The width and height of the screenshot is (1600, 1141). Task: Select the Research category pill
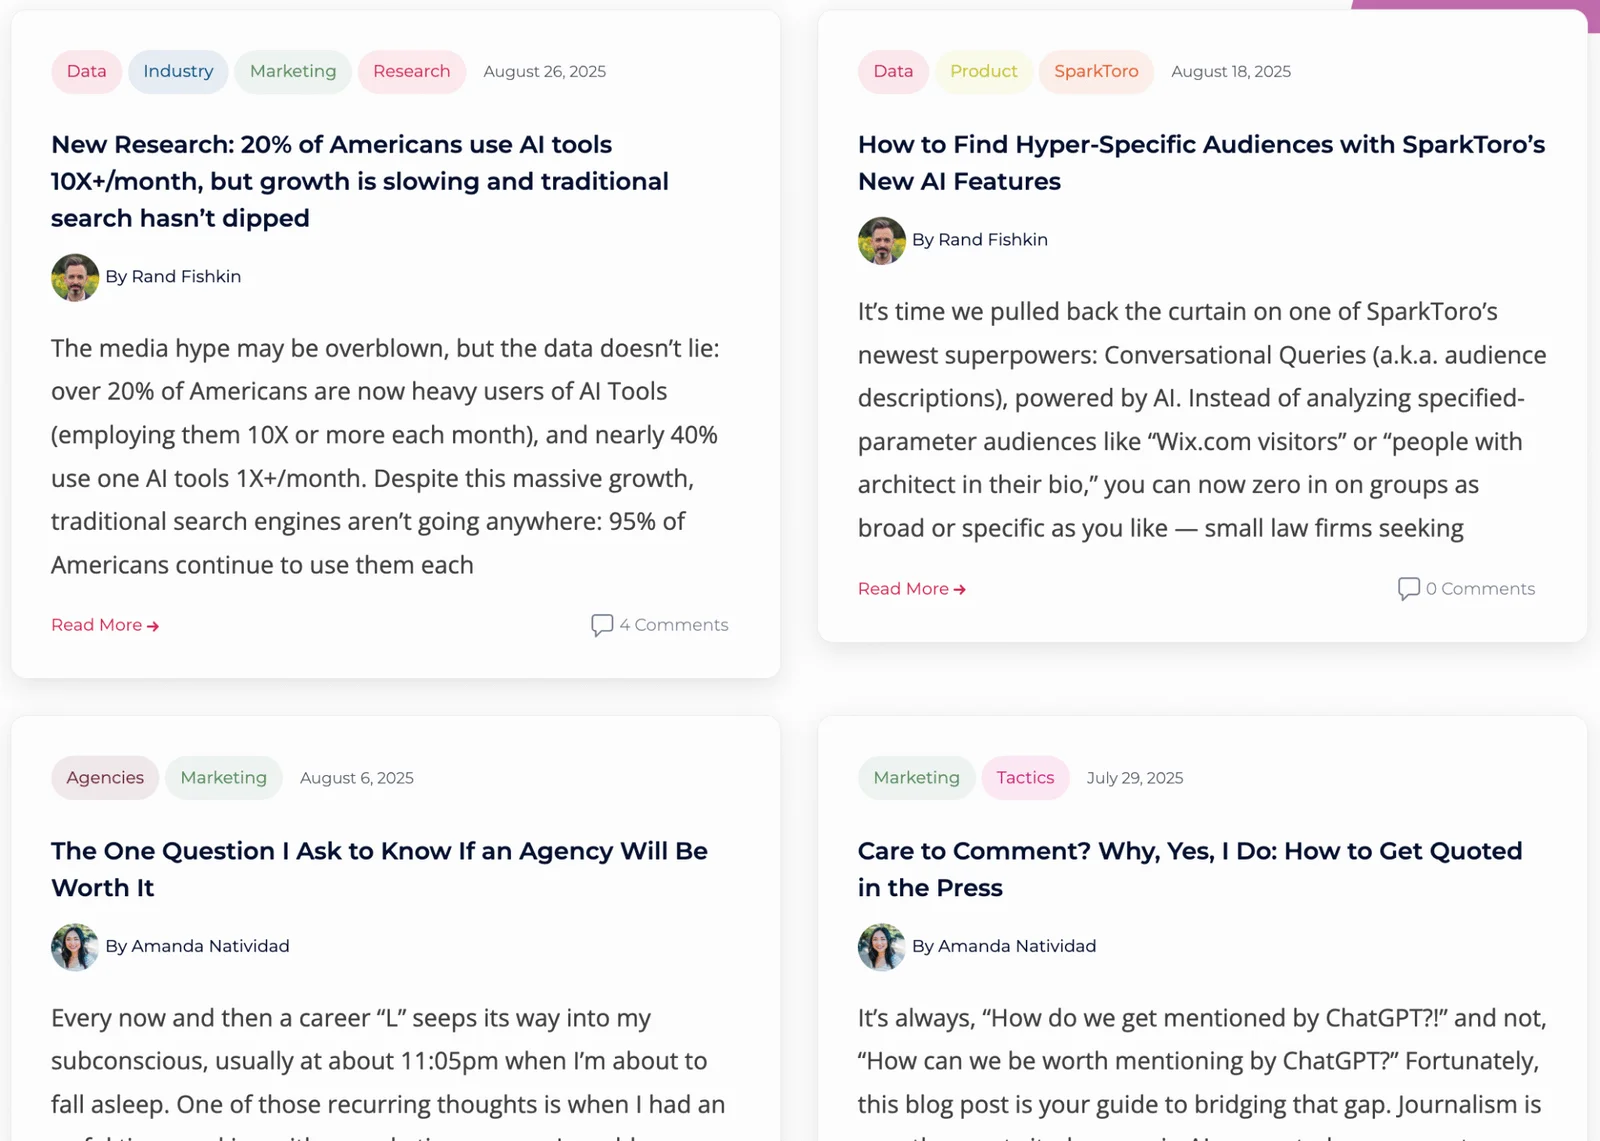click(412, 71)
